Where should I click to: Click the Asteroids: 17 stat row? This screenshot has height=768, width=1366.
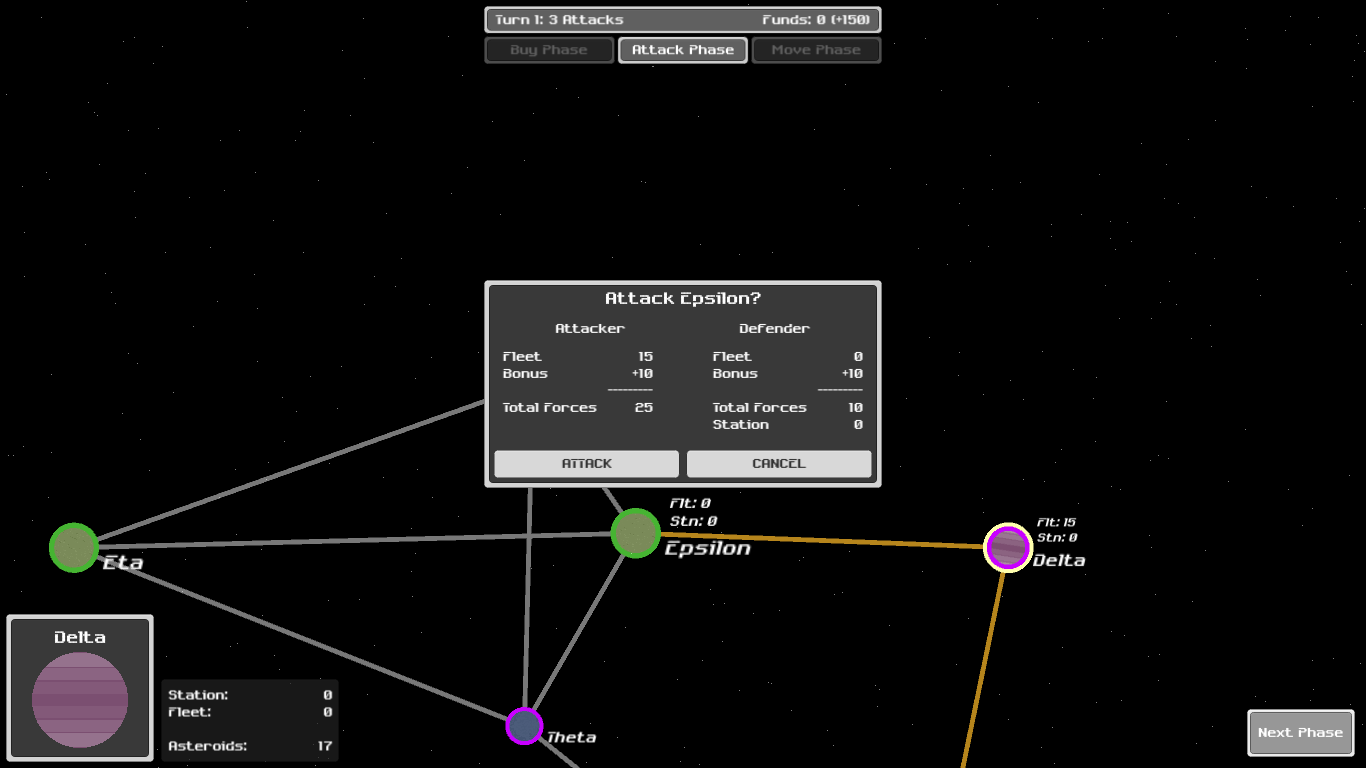(250, 746)
